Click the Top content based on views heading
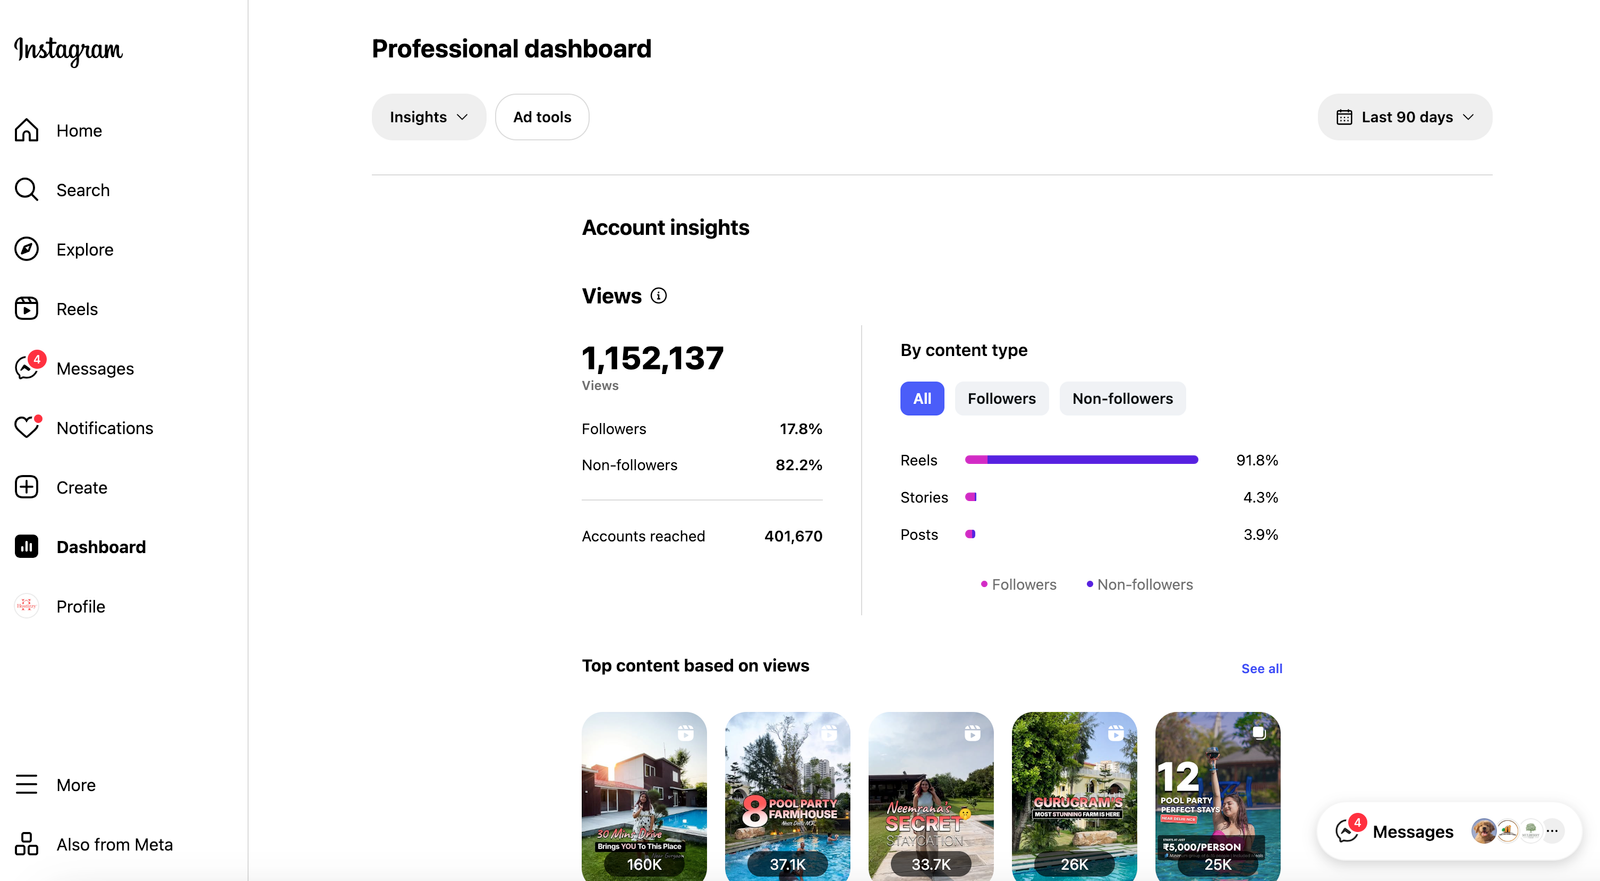The width and height of the screenshot is (1600, 881). point(696,666)
